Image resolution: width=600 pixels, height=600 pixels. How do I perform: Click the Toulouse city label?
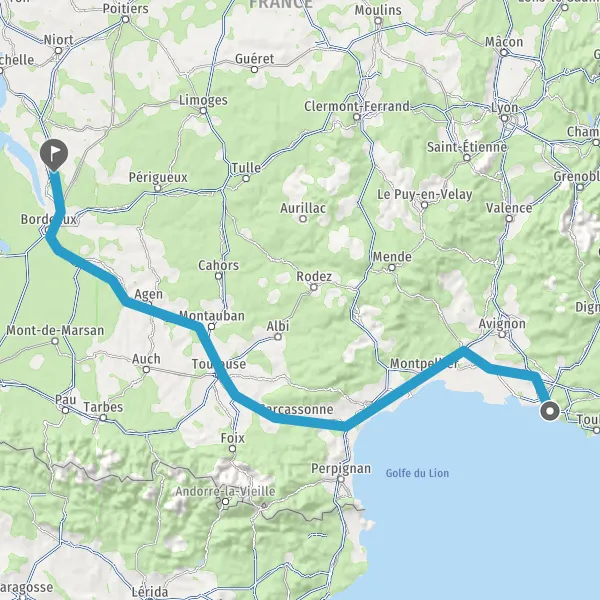click(219, 364)
